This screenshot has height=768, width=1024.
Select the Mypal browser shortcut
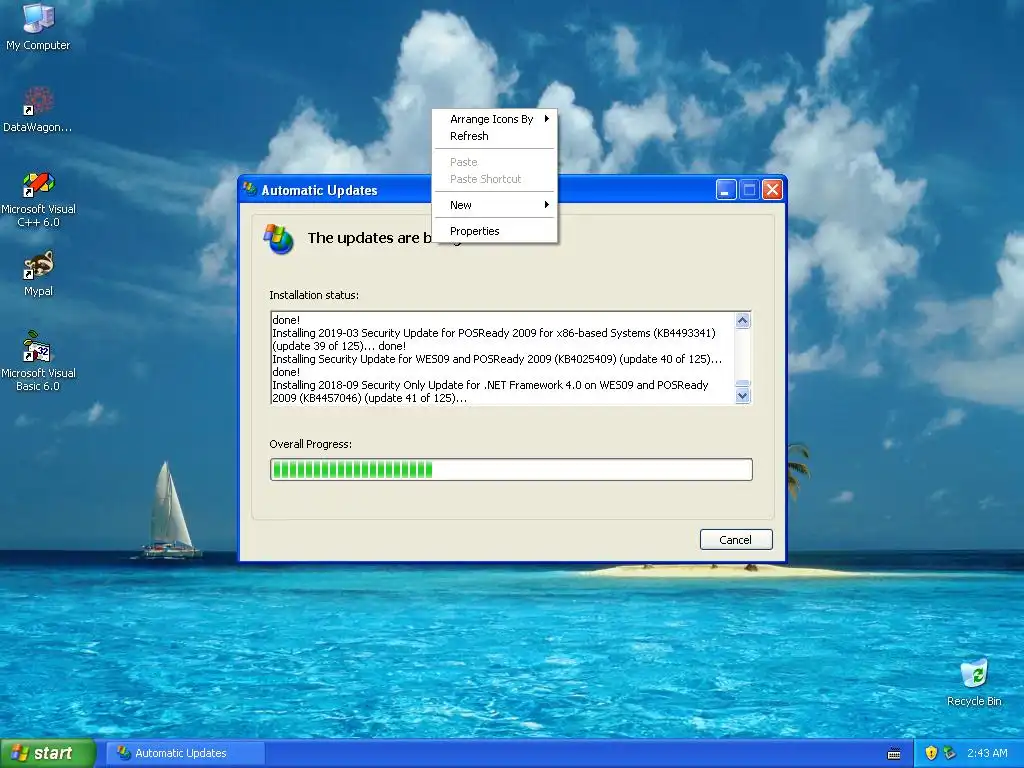[x=38, y=274]
